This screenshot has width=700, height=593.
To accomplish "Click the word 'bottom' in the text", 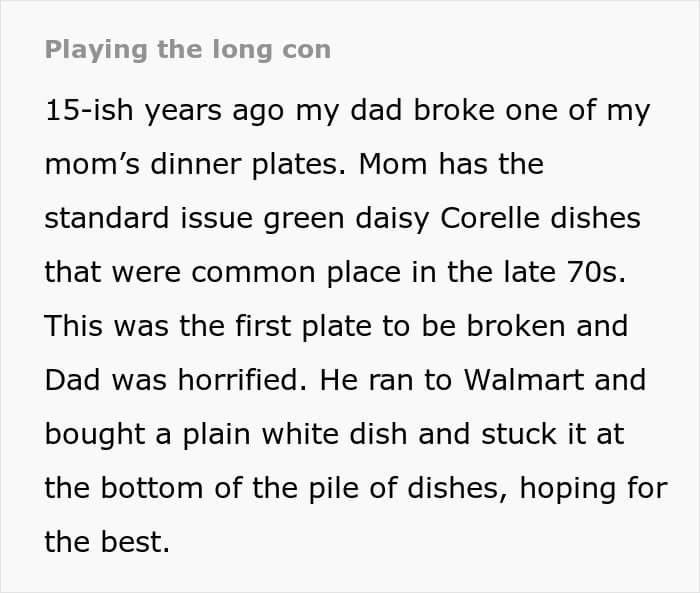I will (152, 488).
